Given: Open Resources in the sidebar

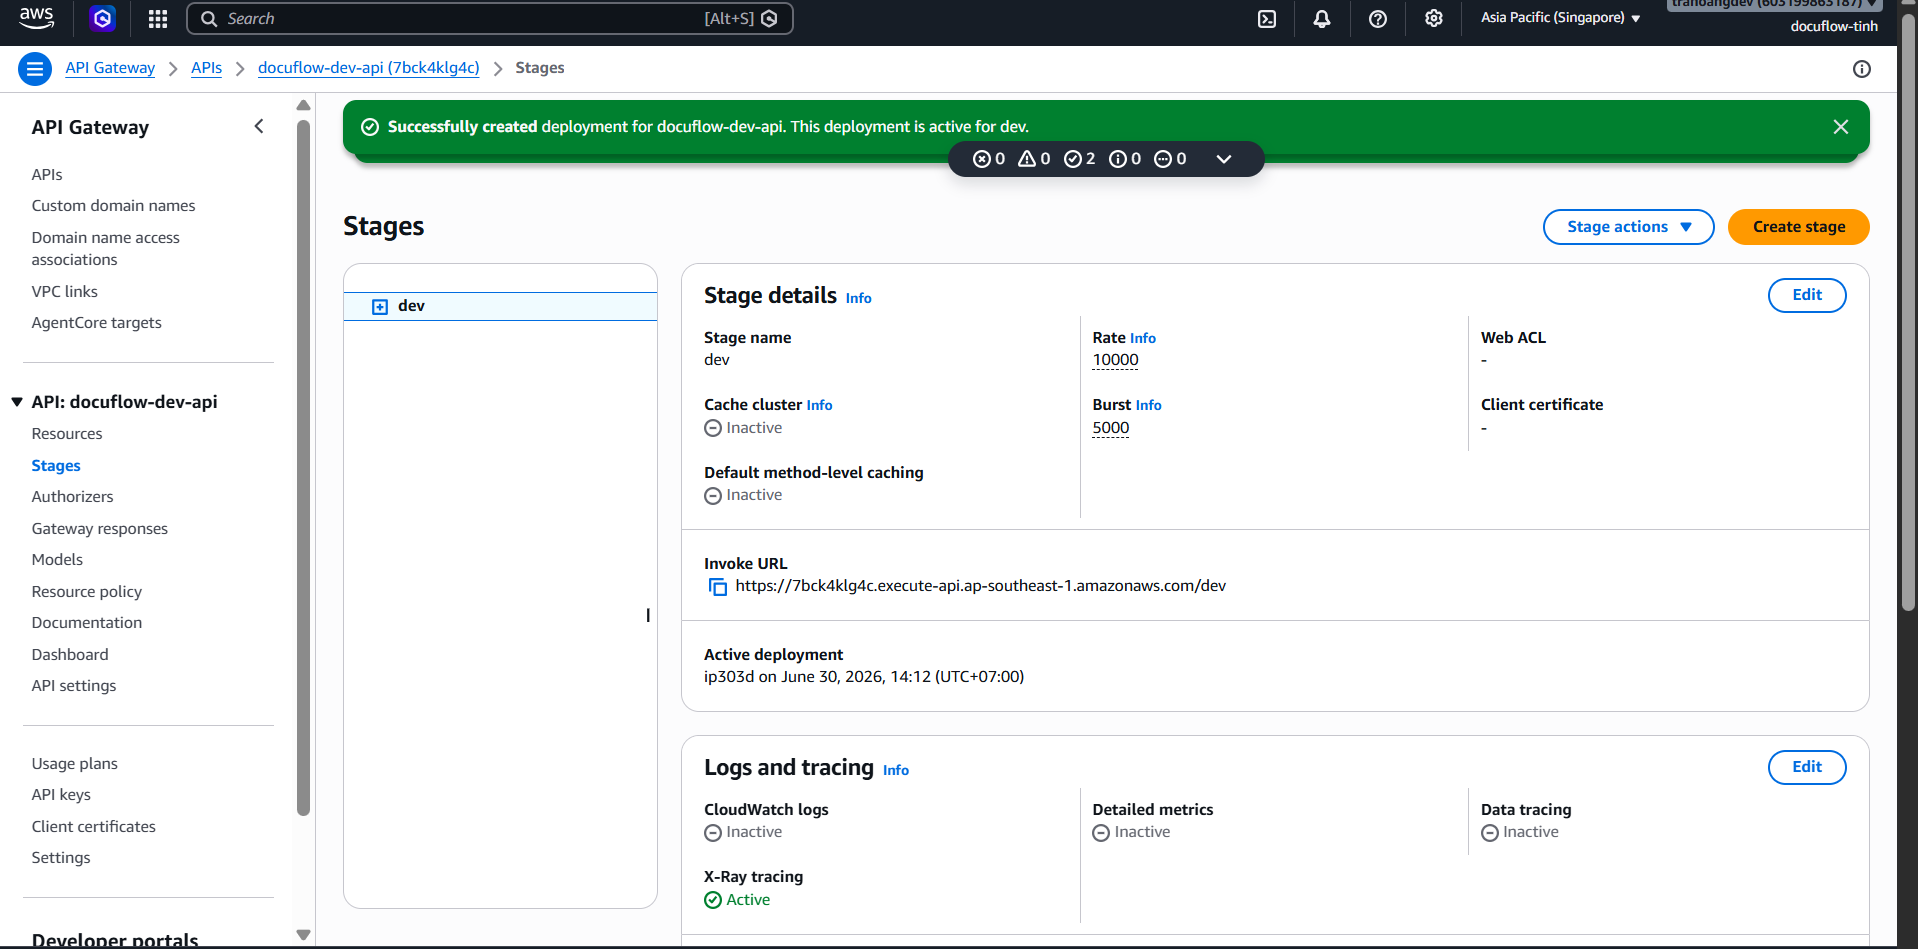Looking at the screenshot, I should click(67, 434).
